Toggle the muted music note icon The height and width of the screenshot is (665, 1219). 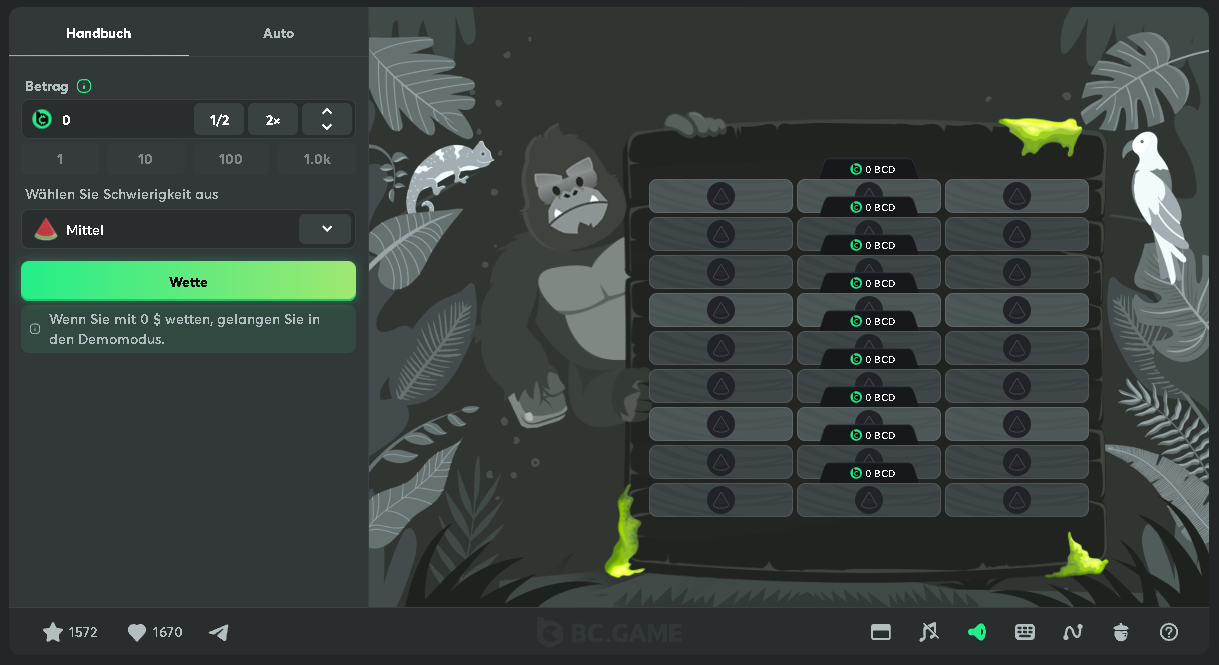929,632
